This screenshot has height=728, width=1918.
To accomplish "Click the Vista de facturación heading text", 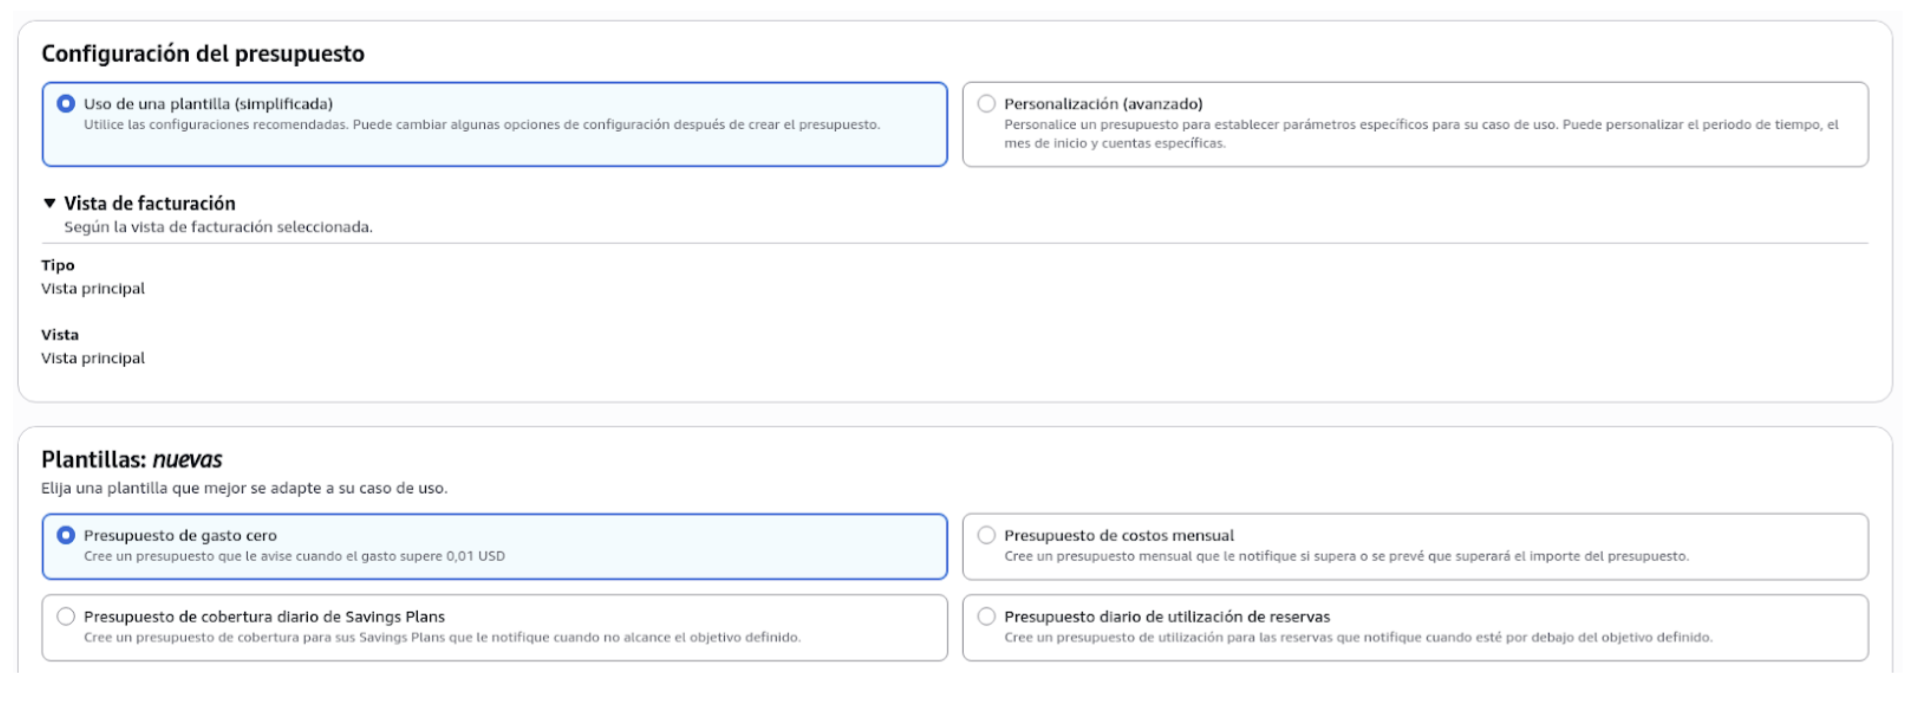I will pos(150,203).
